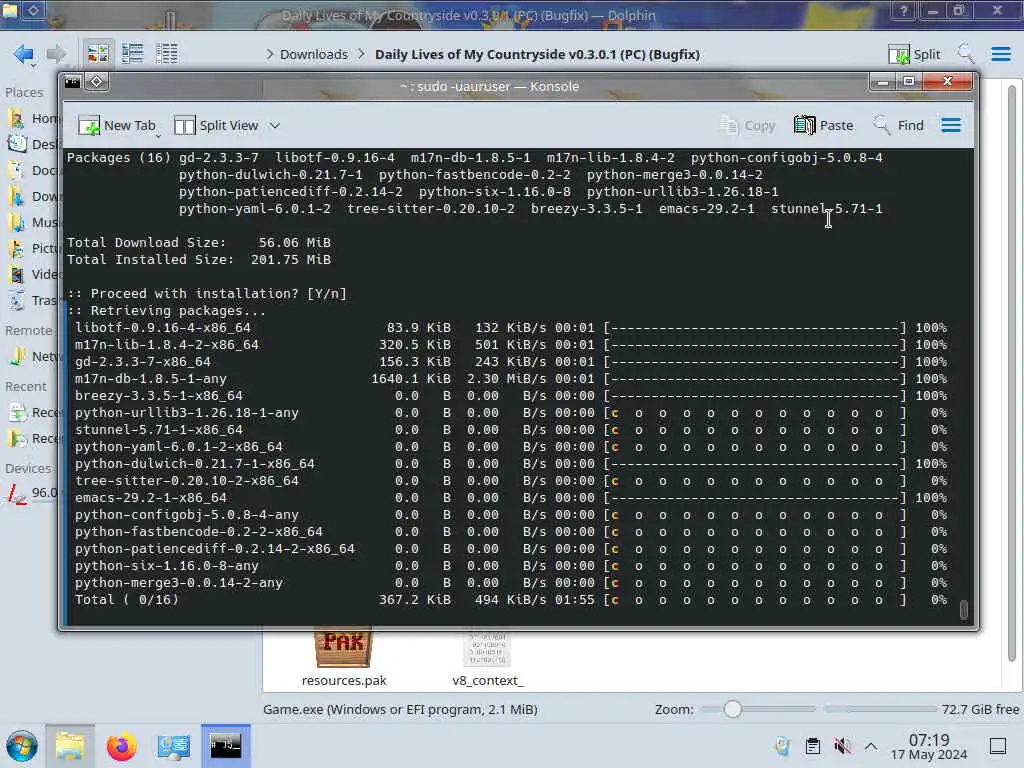Open Desktop in Places sidebar
Image resolution: width=1024 pixels, height=768 pixels.
(x=33, y=144)
